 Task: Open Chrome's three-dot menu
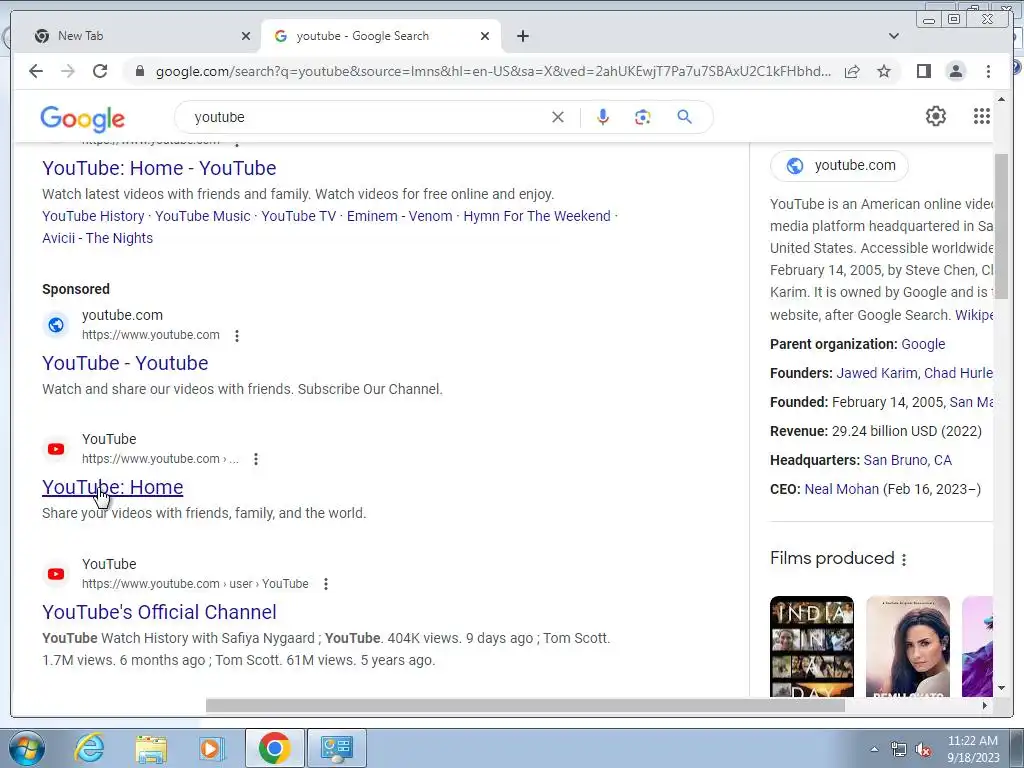click(988, 71)
